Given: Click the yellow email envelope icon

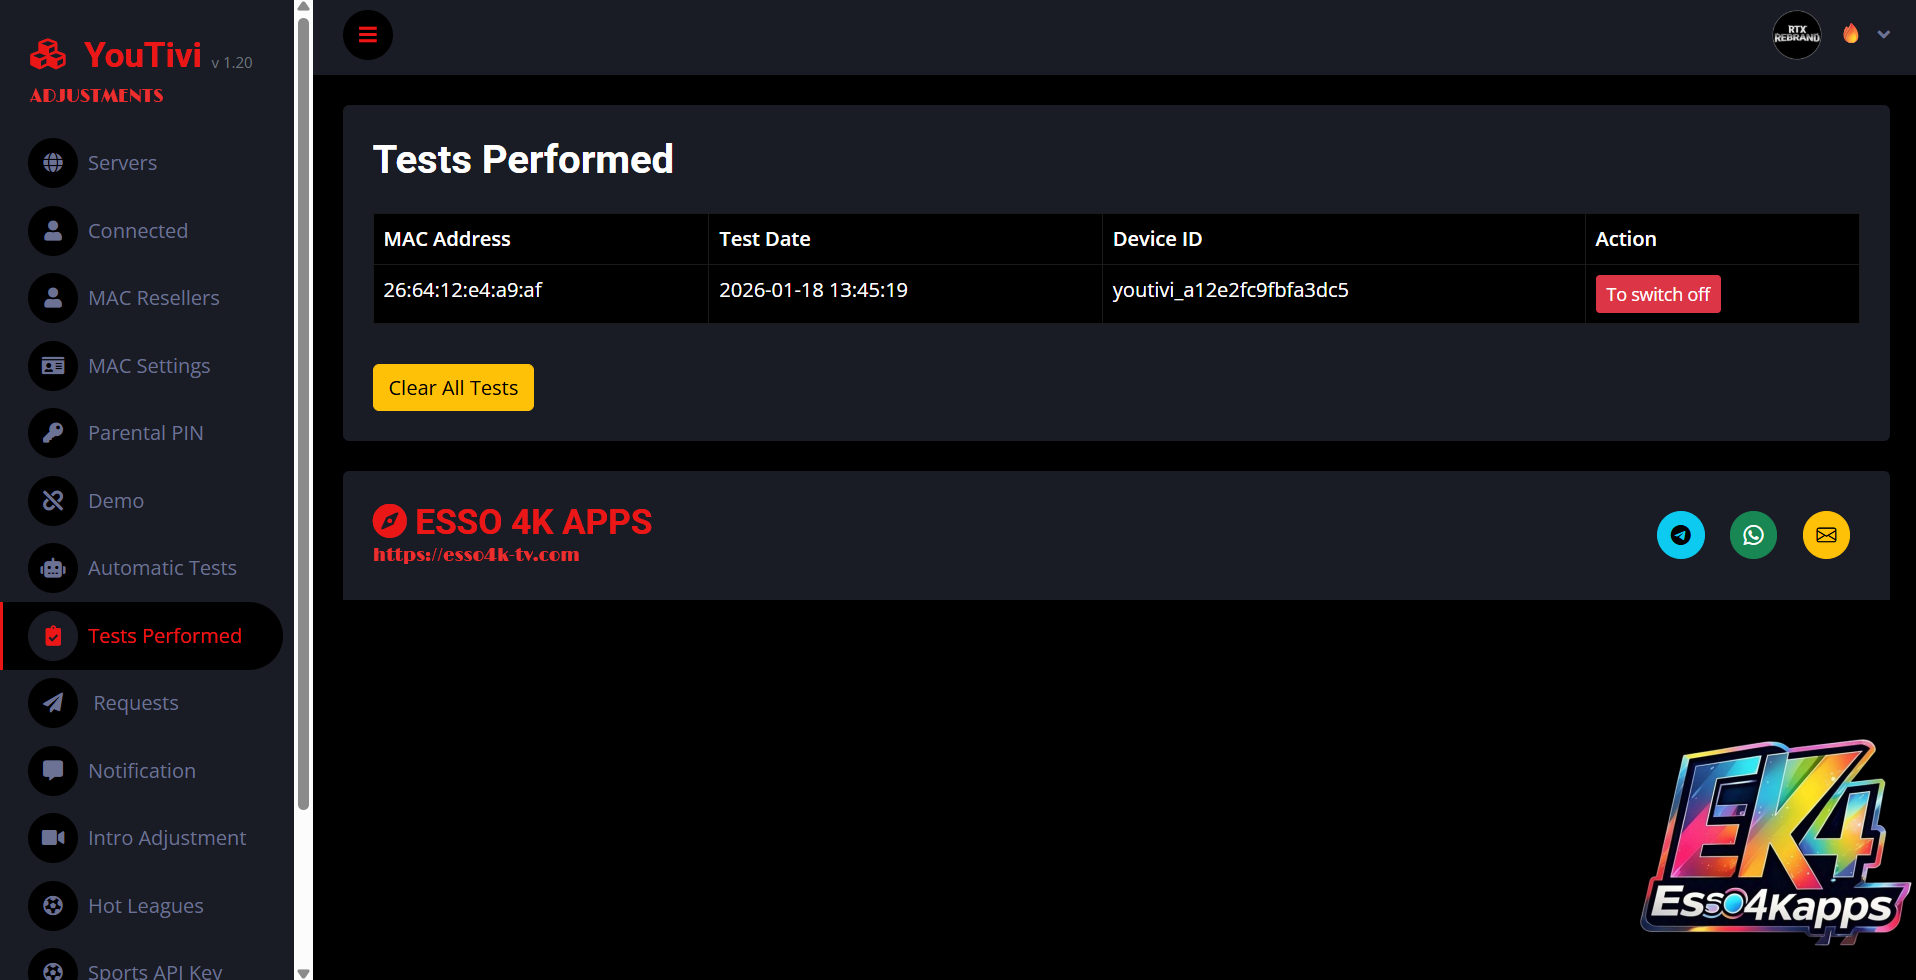Looking at the screenshot, I should (1826, 535).
